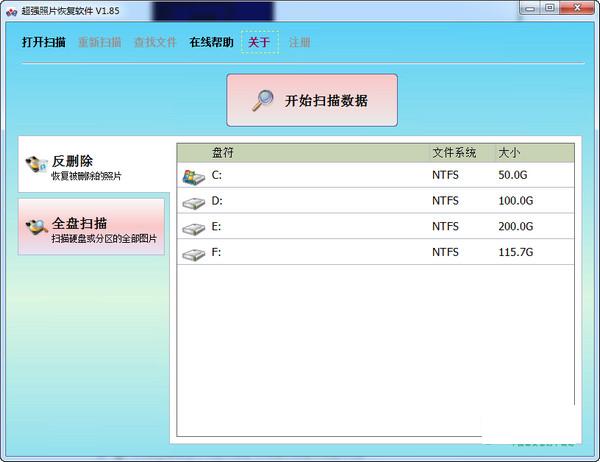Select the 115.7G size cell
This screenshot has width=600, height=462.
pyautogui.click(x=516, y=254)
